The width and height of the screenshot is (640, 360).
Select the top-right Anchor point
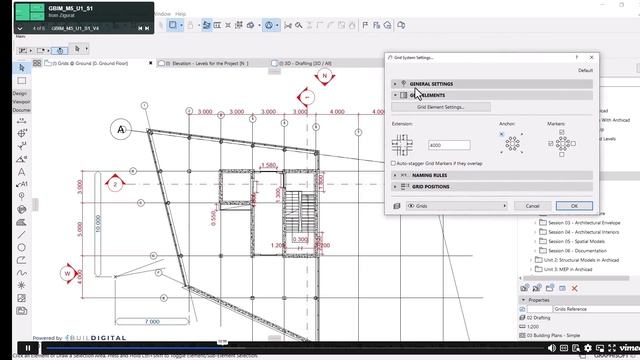(522, 134)
